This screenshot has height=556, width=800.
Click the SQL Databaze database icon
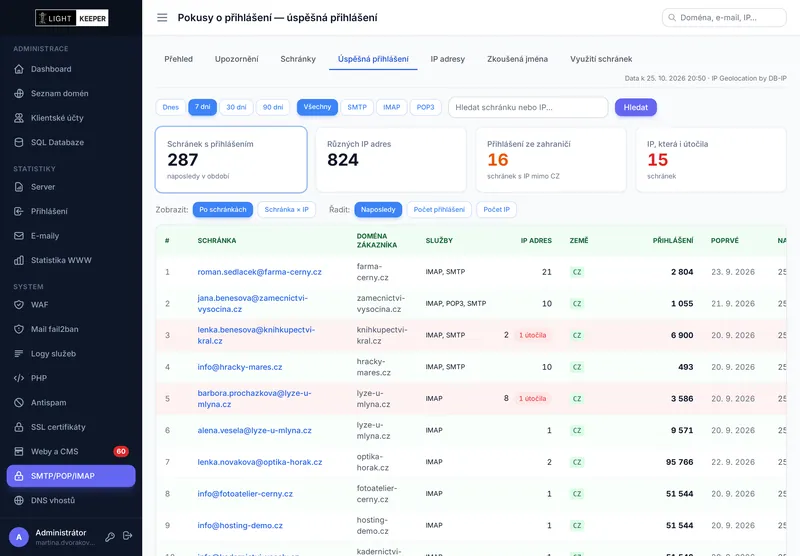click(19, 142)
